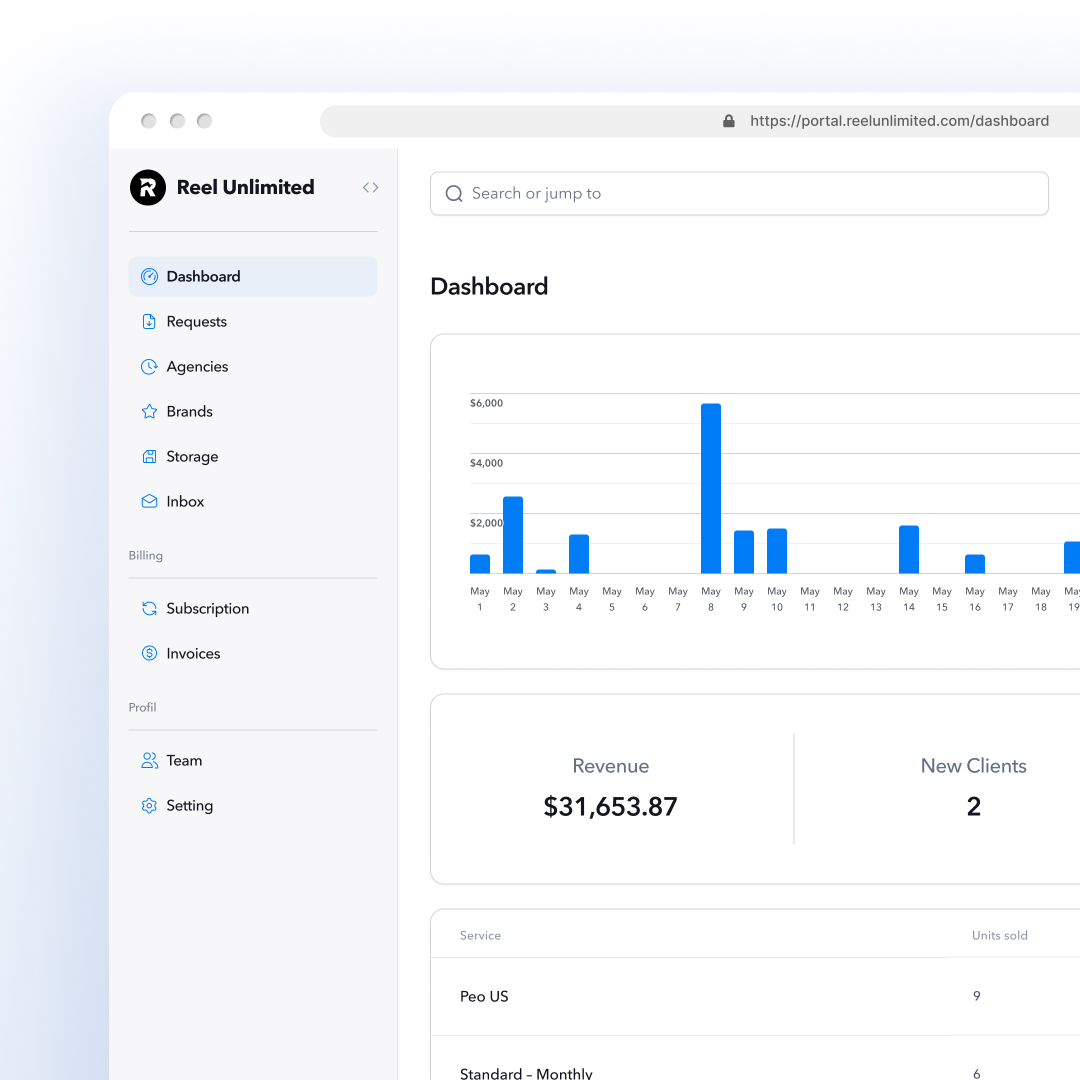Click the Agencies clock icon
1080x1080 pixels.
point(149,366)
